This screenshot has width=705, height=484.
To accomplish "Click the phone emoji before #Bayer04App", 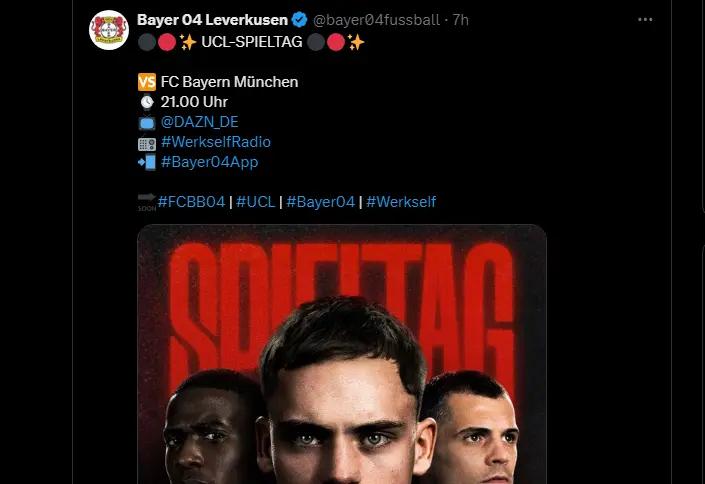I will (146, 162).
